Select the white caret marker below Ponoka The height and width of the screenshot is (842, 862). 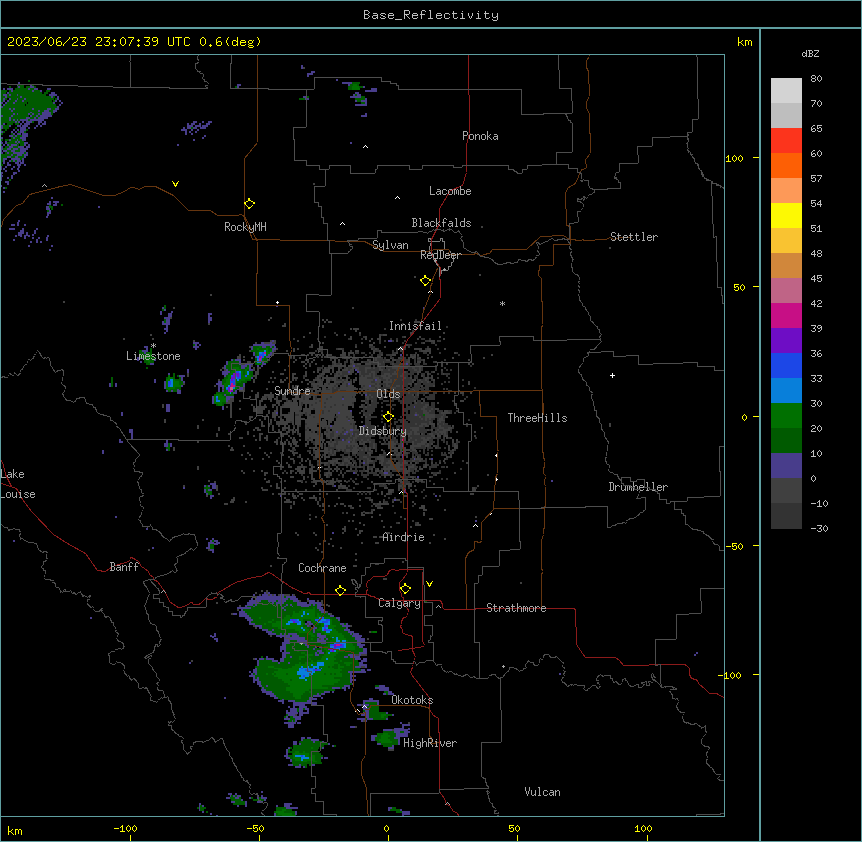366,147
